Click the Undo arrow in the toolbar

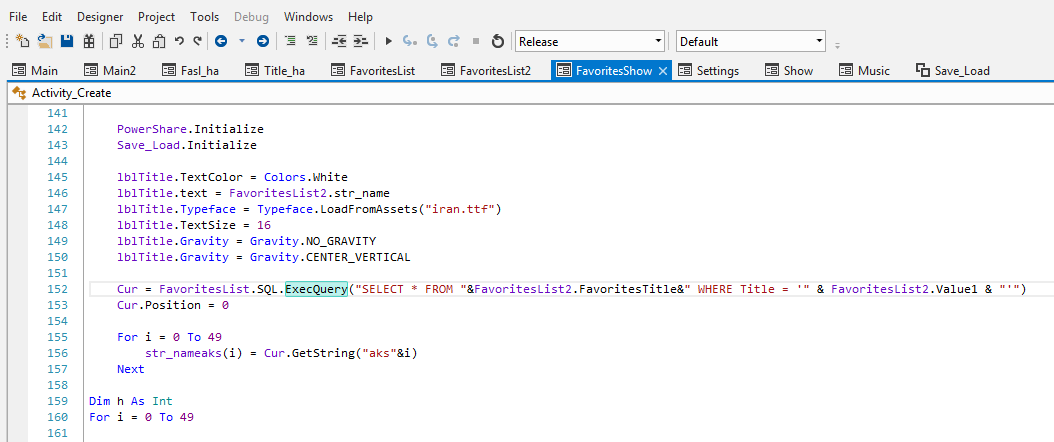[x=179, y=42]
